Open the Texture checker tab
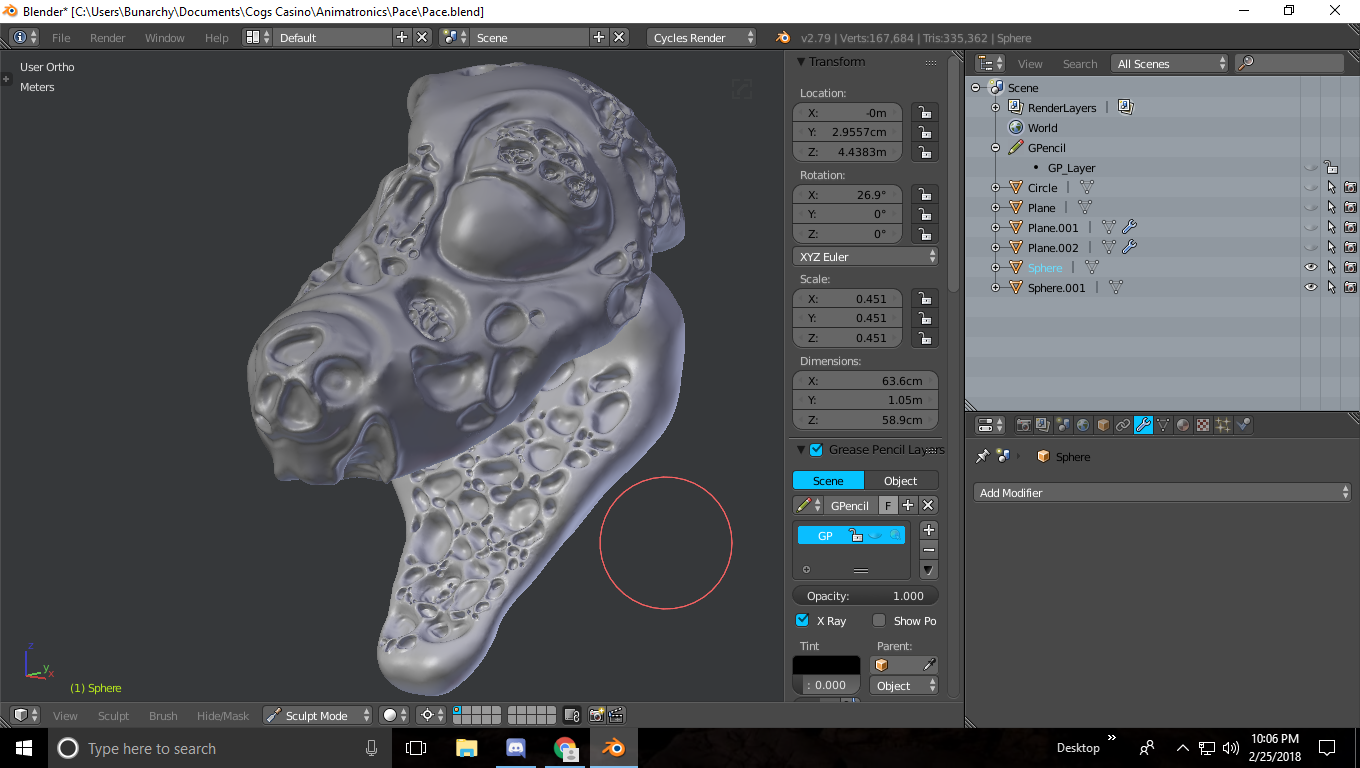Viewport: 1360px width, 768px height. [x=1203, y=425]
